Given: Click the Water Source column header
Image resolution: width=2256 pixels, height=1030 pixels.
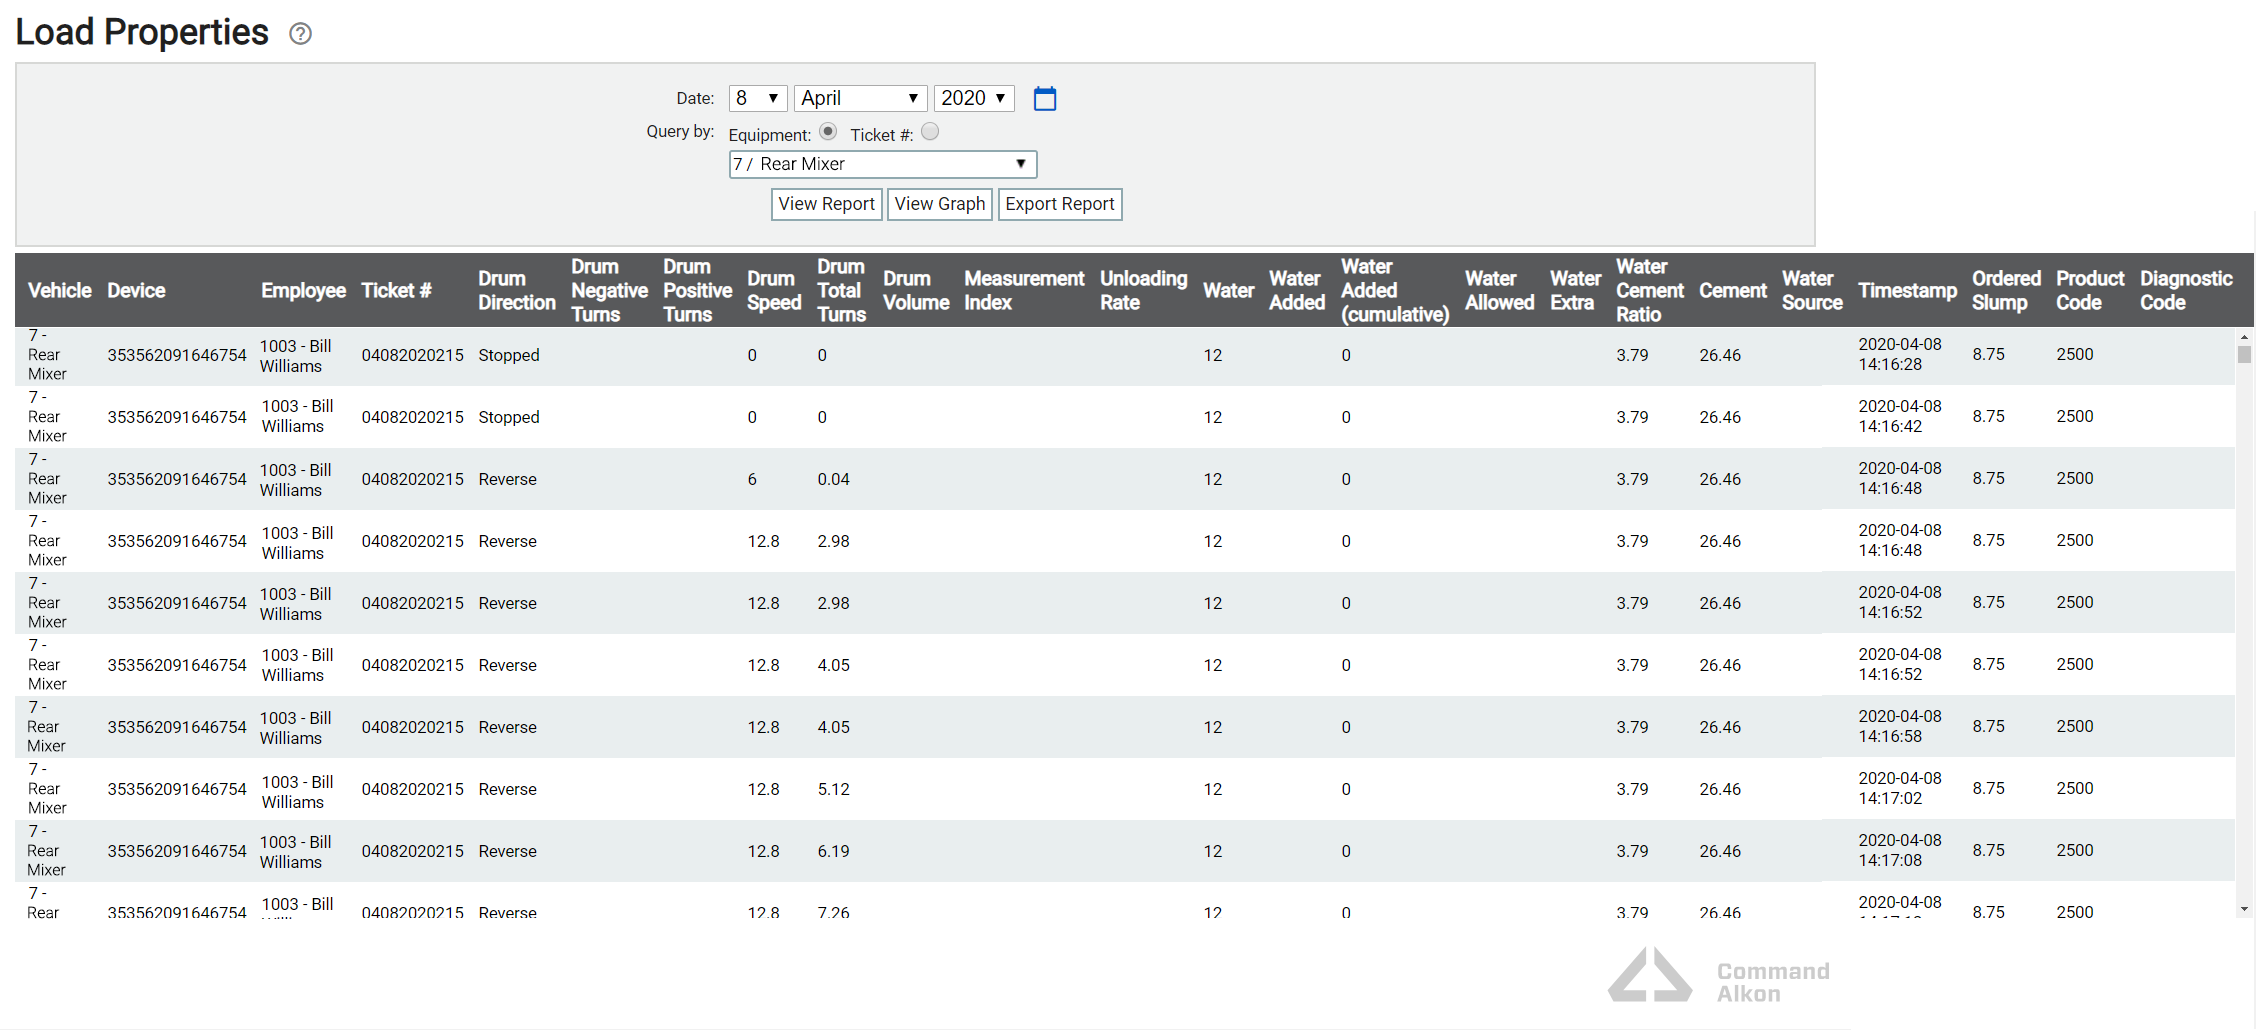Looking at the screenshot, I should coord(1812,290).
